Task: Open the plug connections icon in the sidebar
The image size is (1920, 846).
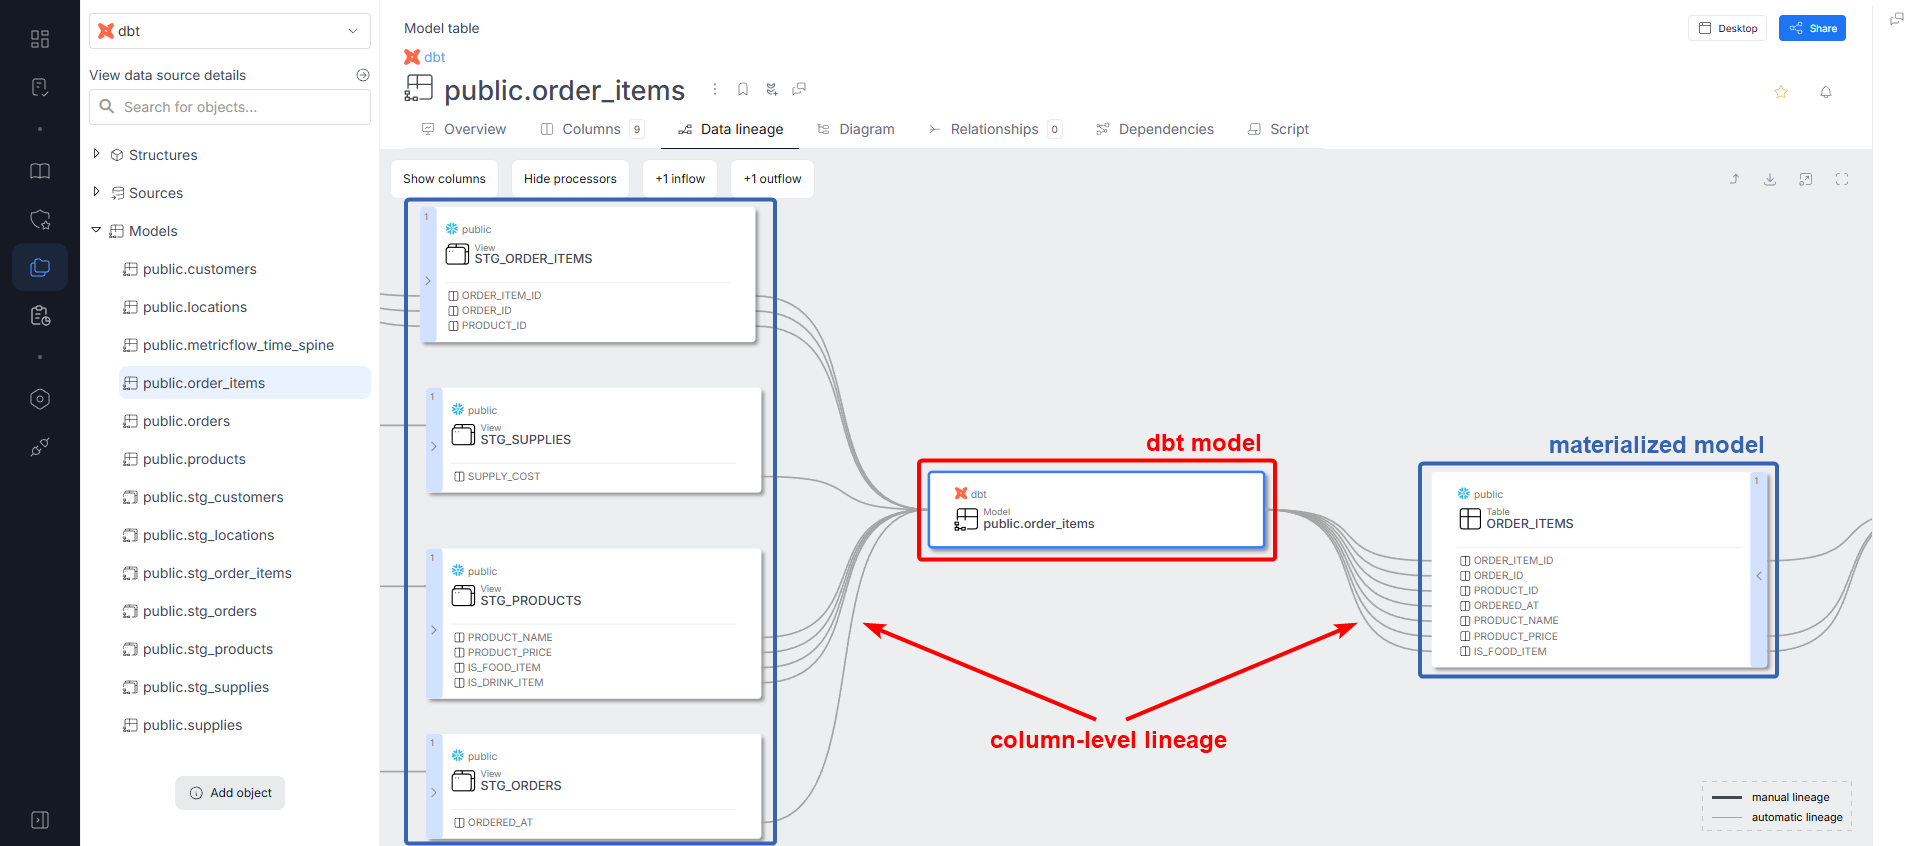Action: coord(40,447)
